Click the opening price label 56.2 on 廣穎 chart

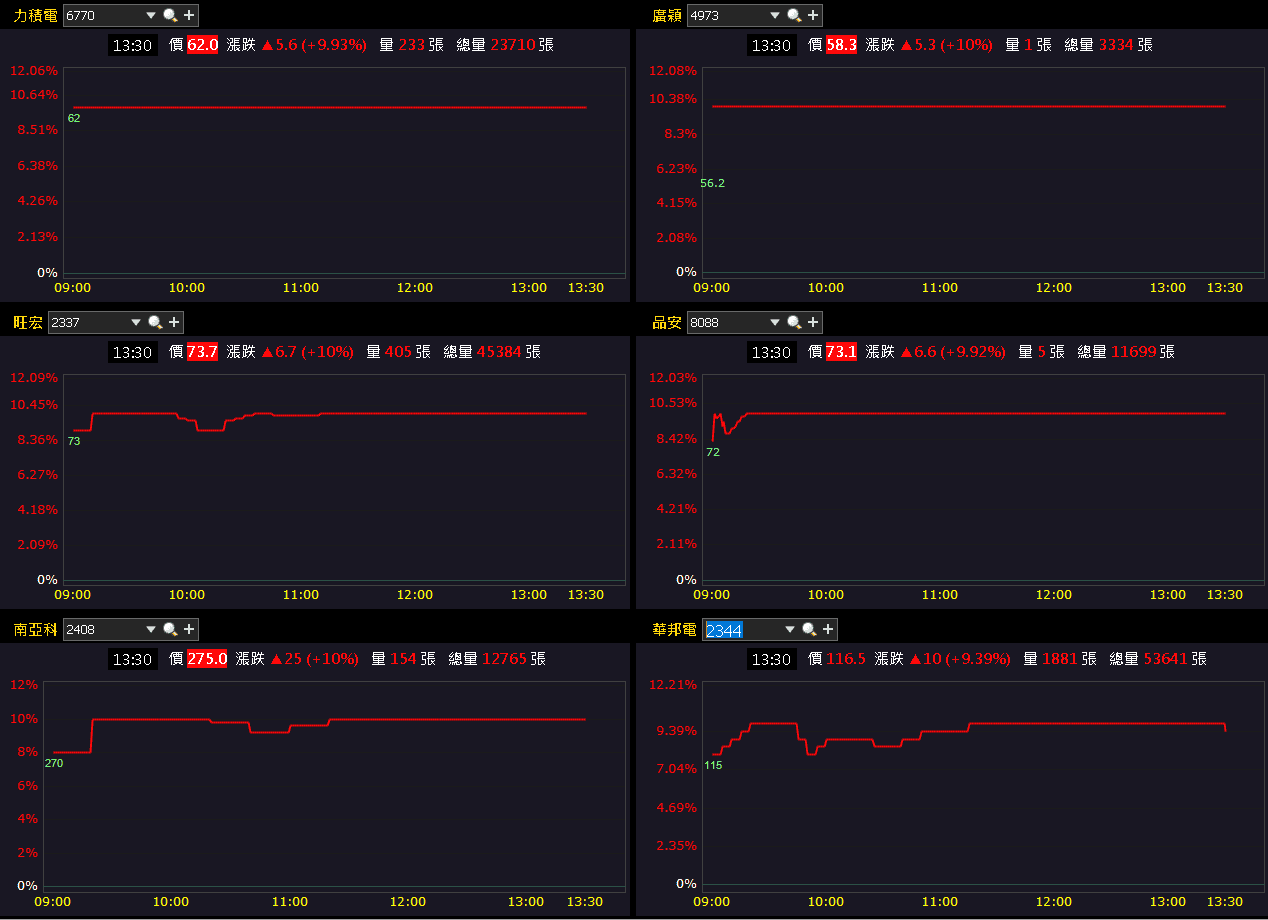coord(712,183)
